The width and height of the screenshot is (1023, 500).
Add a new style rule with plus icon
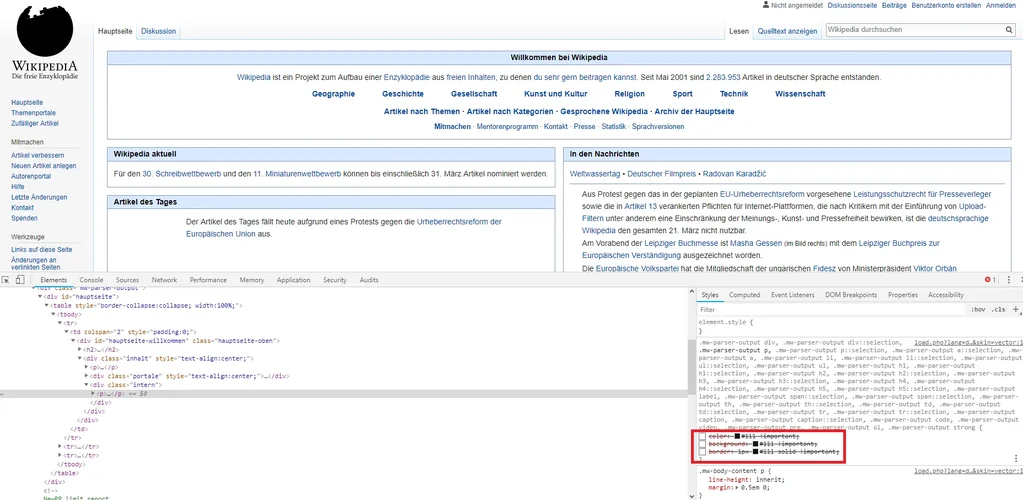[x=1016, y=309]
